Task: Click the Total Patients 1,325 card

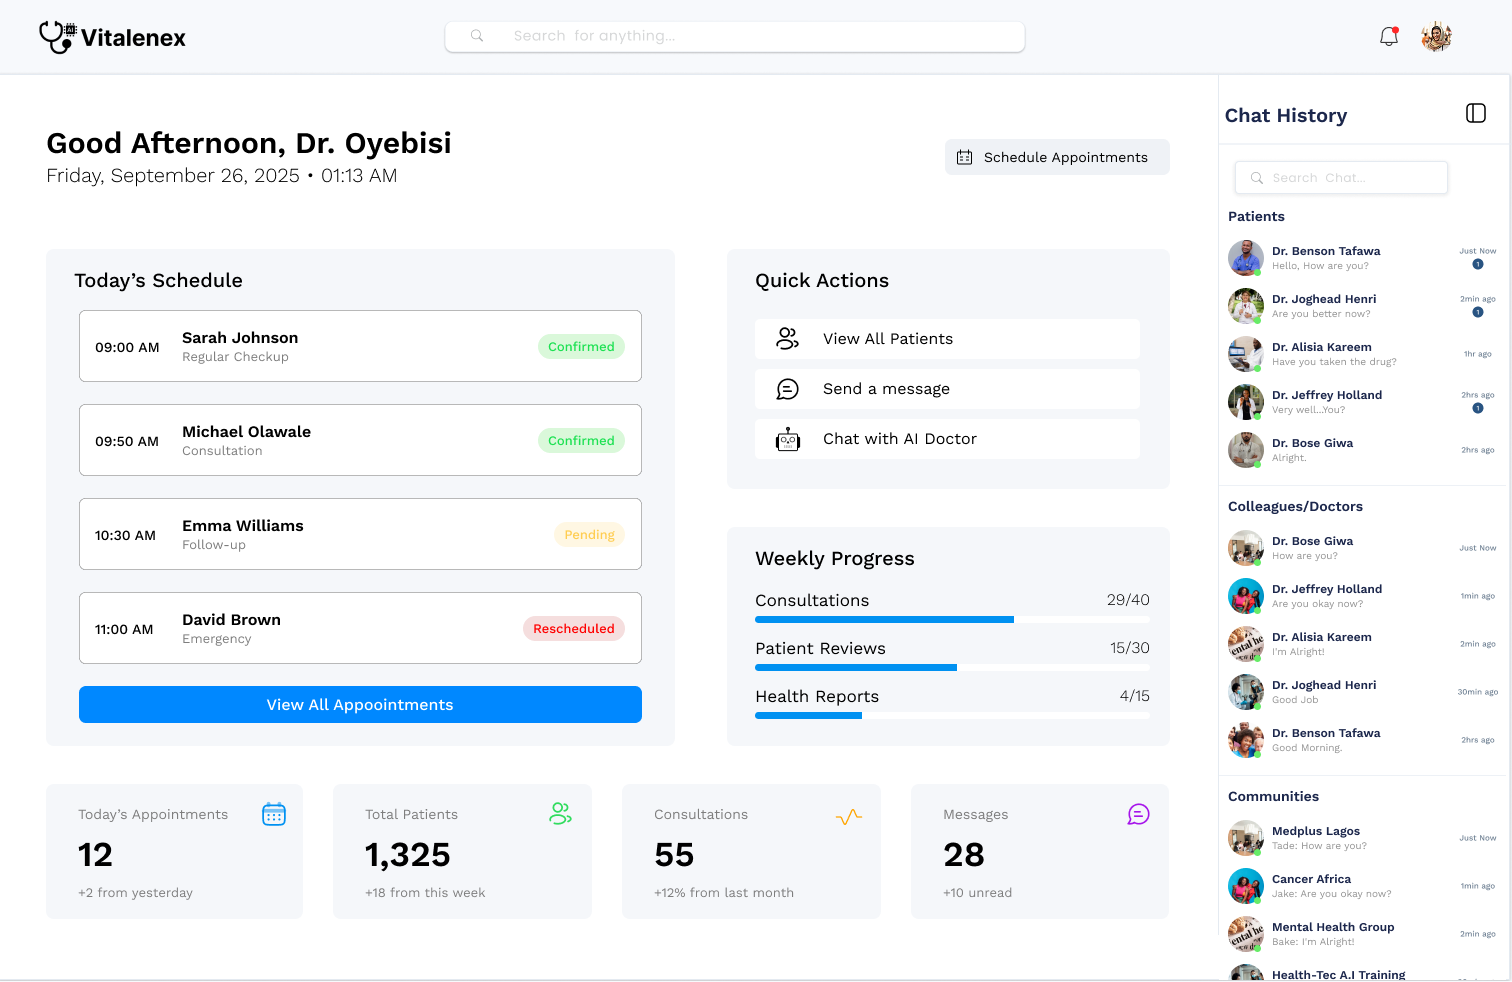Action: tap(462, 851)
